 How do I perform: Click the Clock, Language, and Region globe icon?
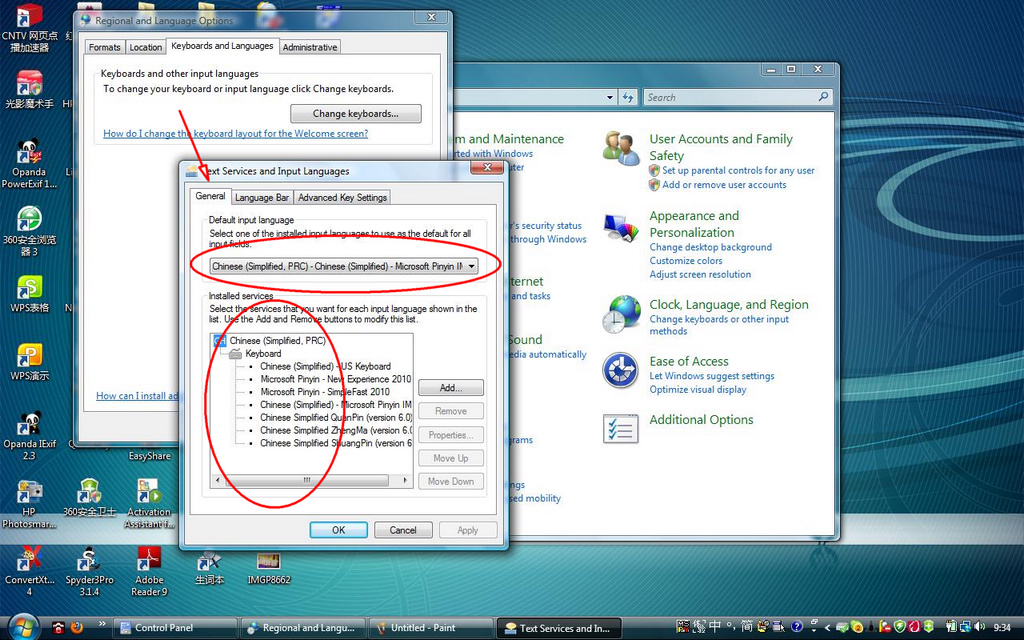tap(621, 314)
